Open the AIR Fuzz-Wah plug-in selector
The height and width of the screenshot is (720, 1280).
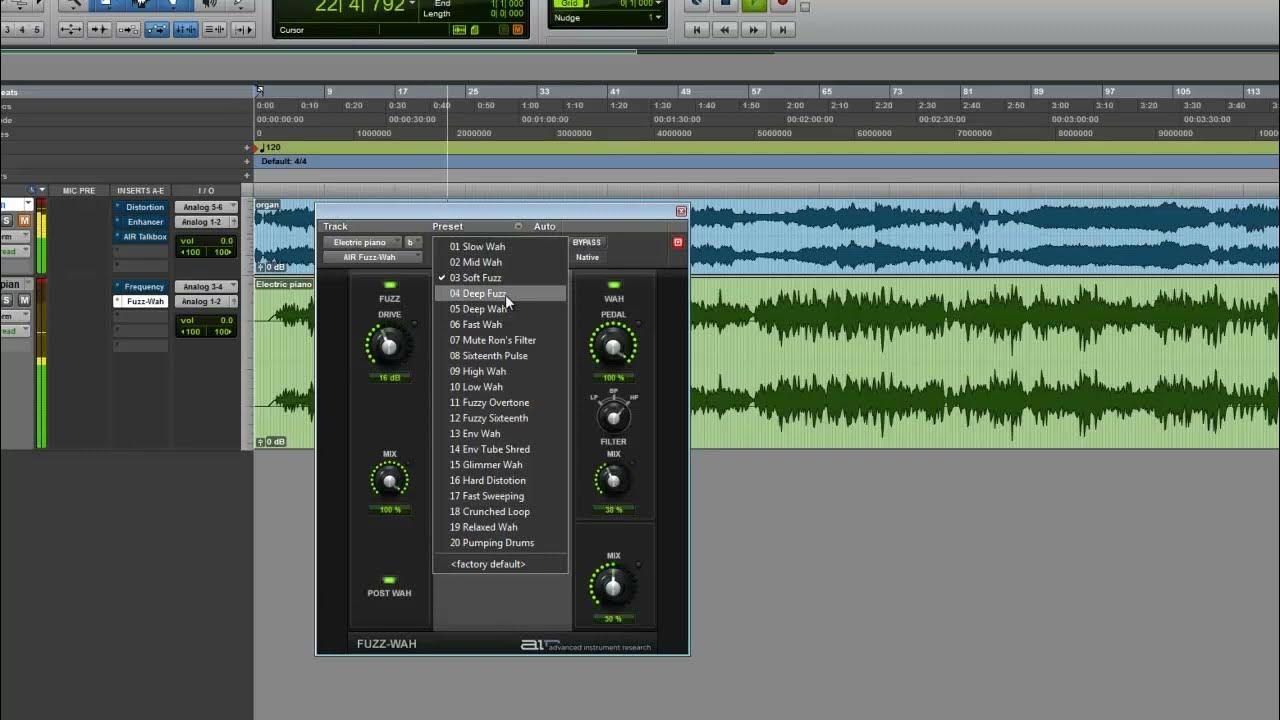click(372, 257)
